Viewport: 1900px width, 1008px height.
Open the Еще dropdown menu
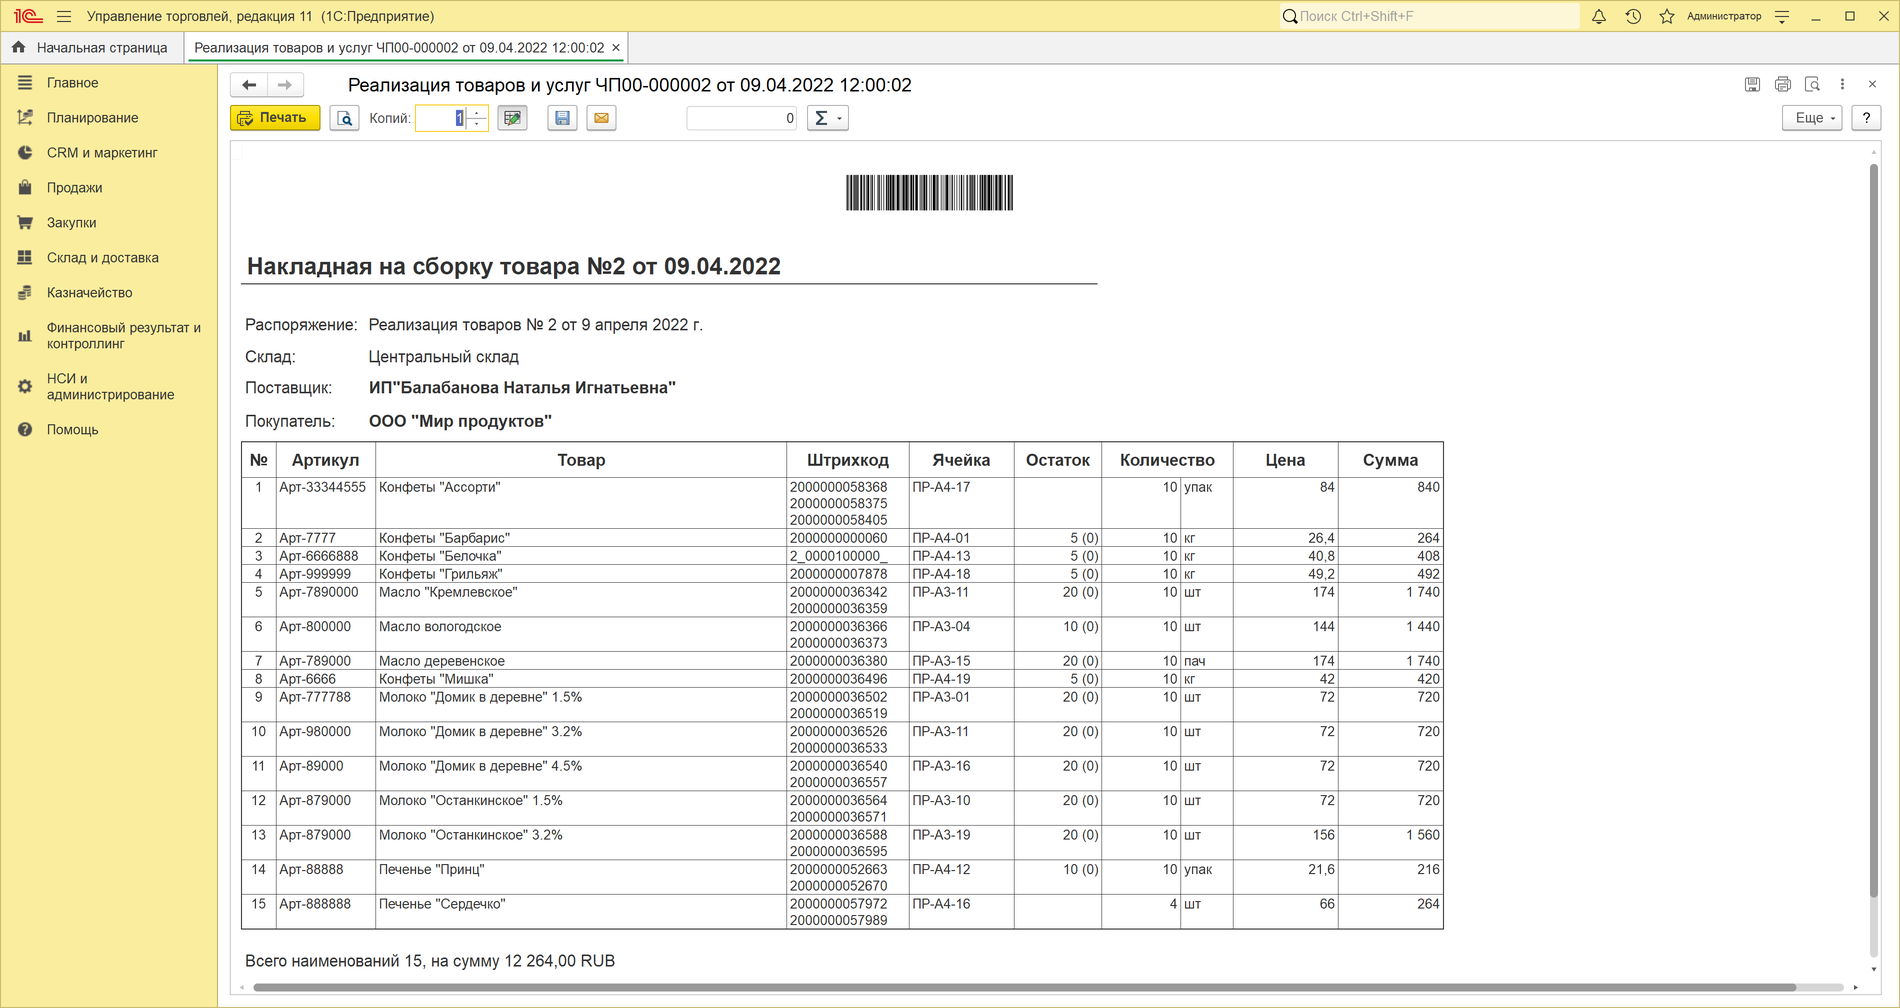click(1812, 118)
